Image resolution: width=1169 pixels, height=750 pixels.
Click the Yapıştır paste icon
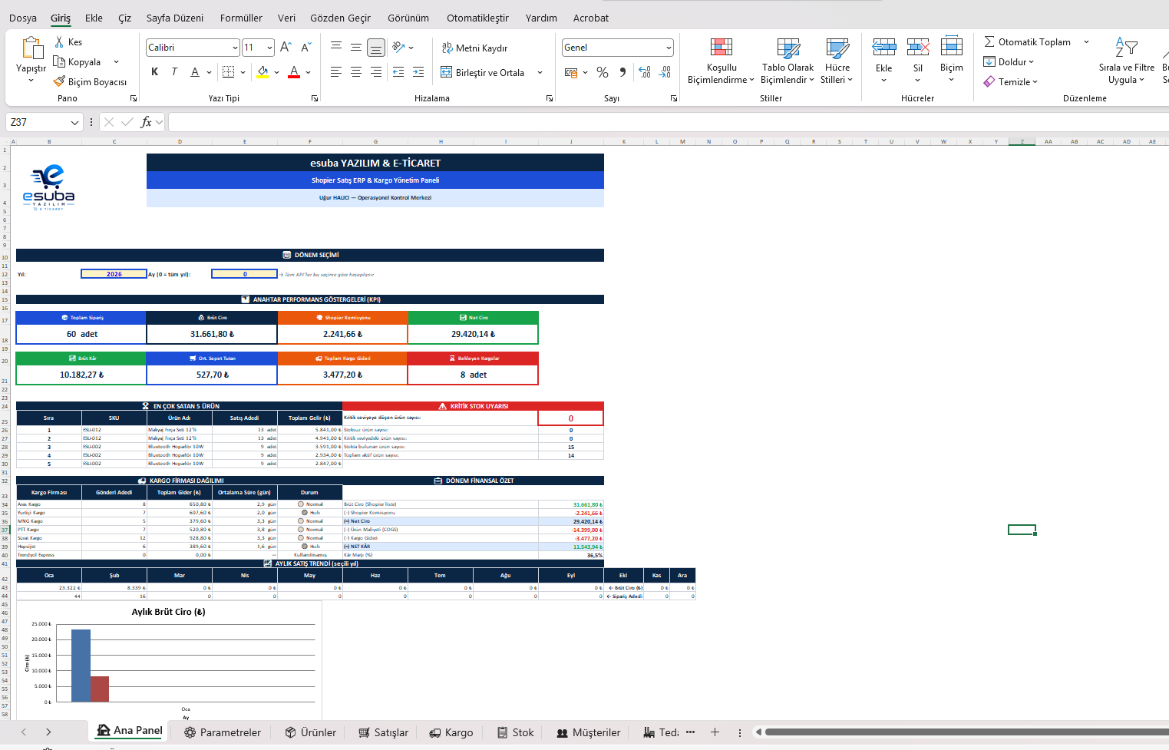[x=31, y=48]
